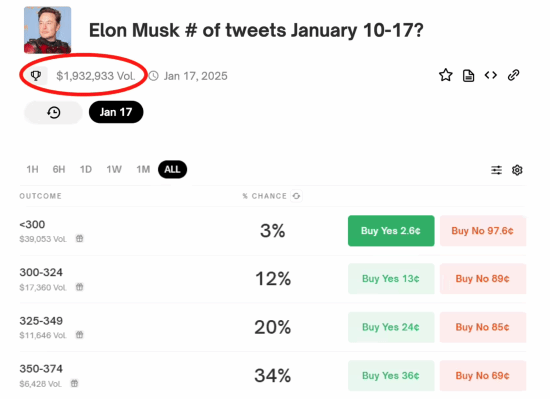Open the market rules document icon
Viewport: 550px width, 399px height.
[x=468, y=75]
